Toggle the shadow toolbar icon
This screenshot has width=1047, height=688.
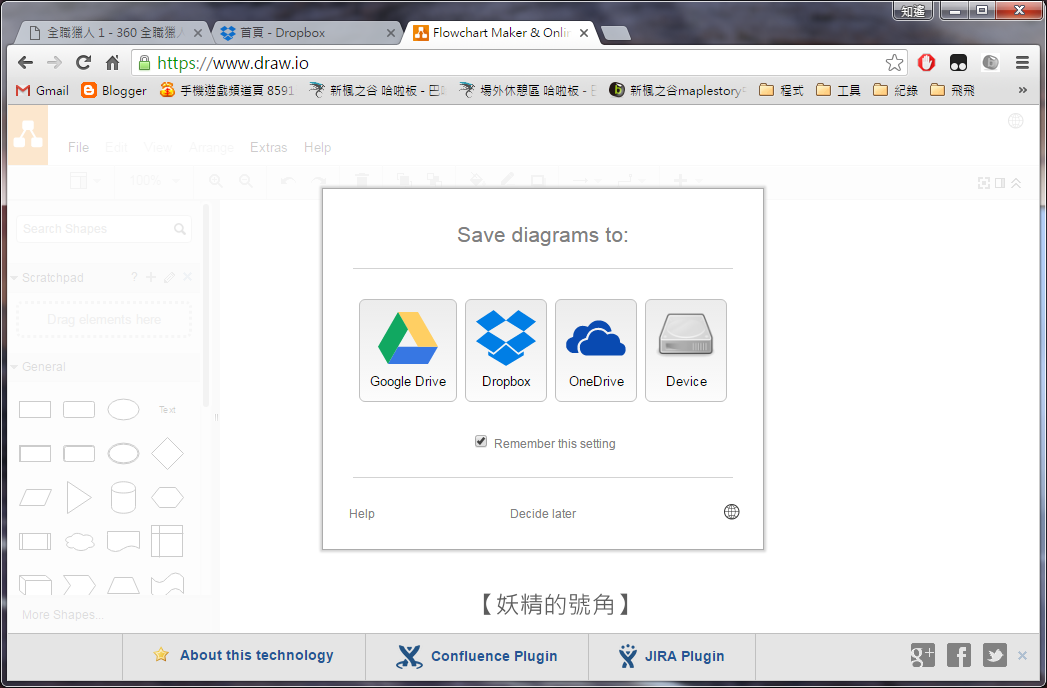coord(538,181)
